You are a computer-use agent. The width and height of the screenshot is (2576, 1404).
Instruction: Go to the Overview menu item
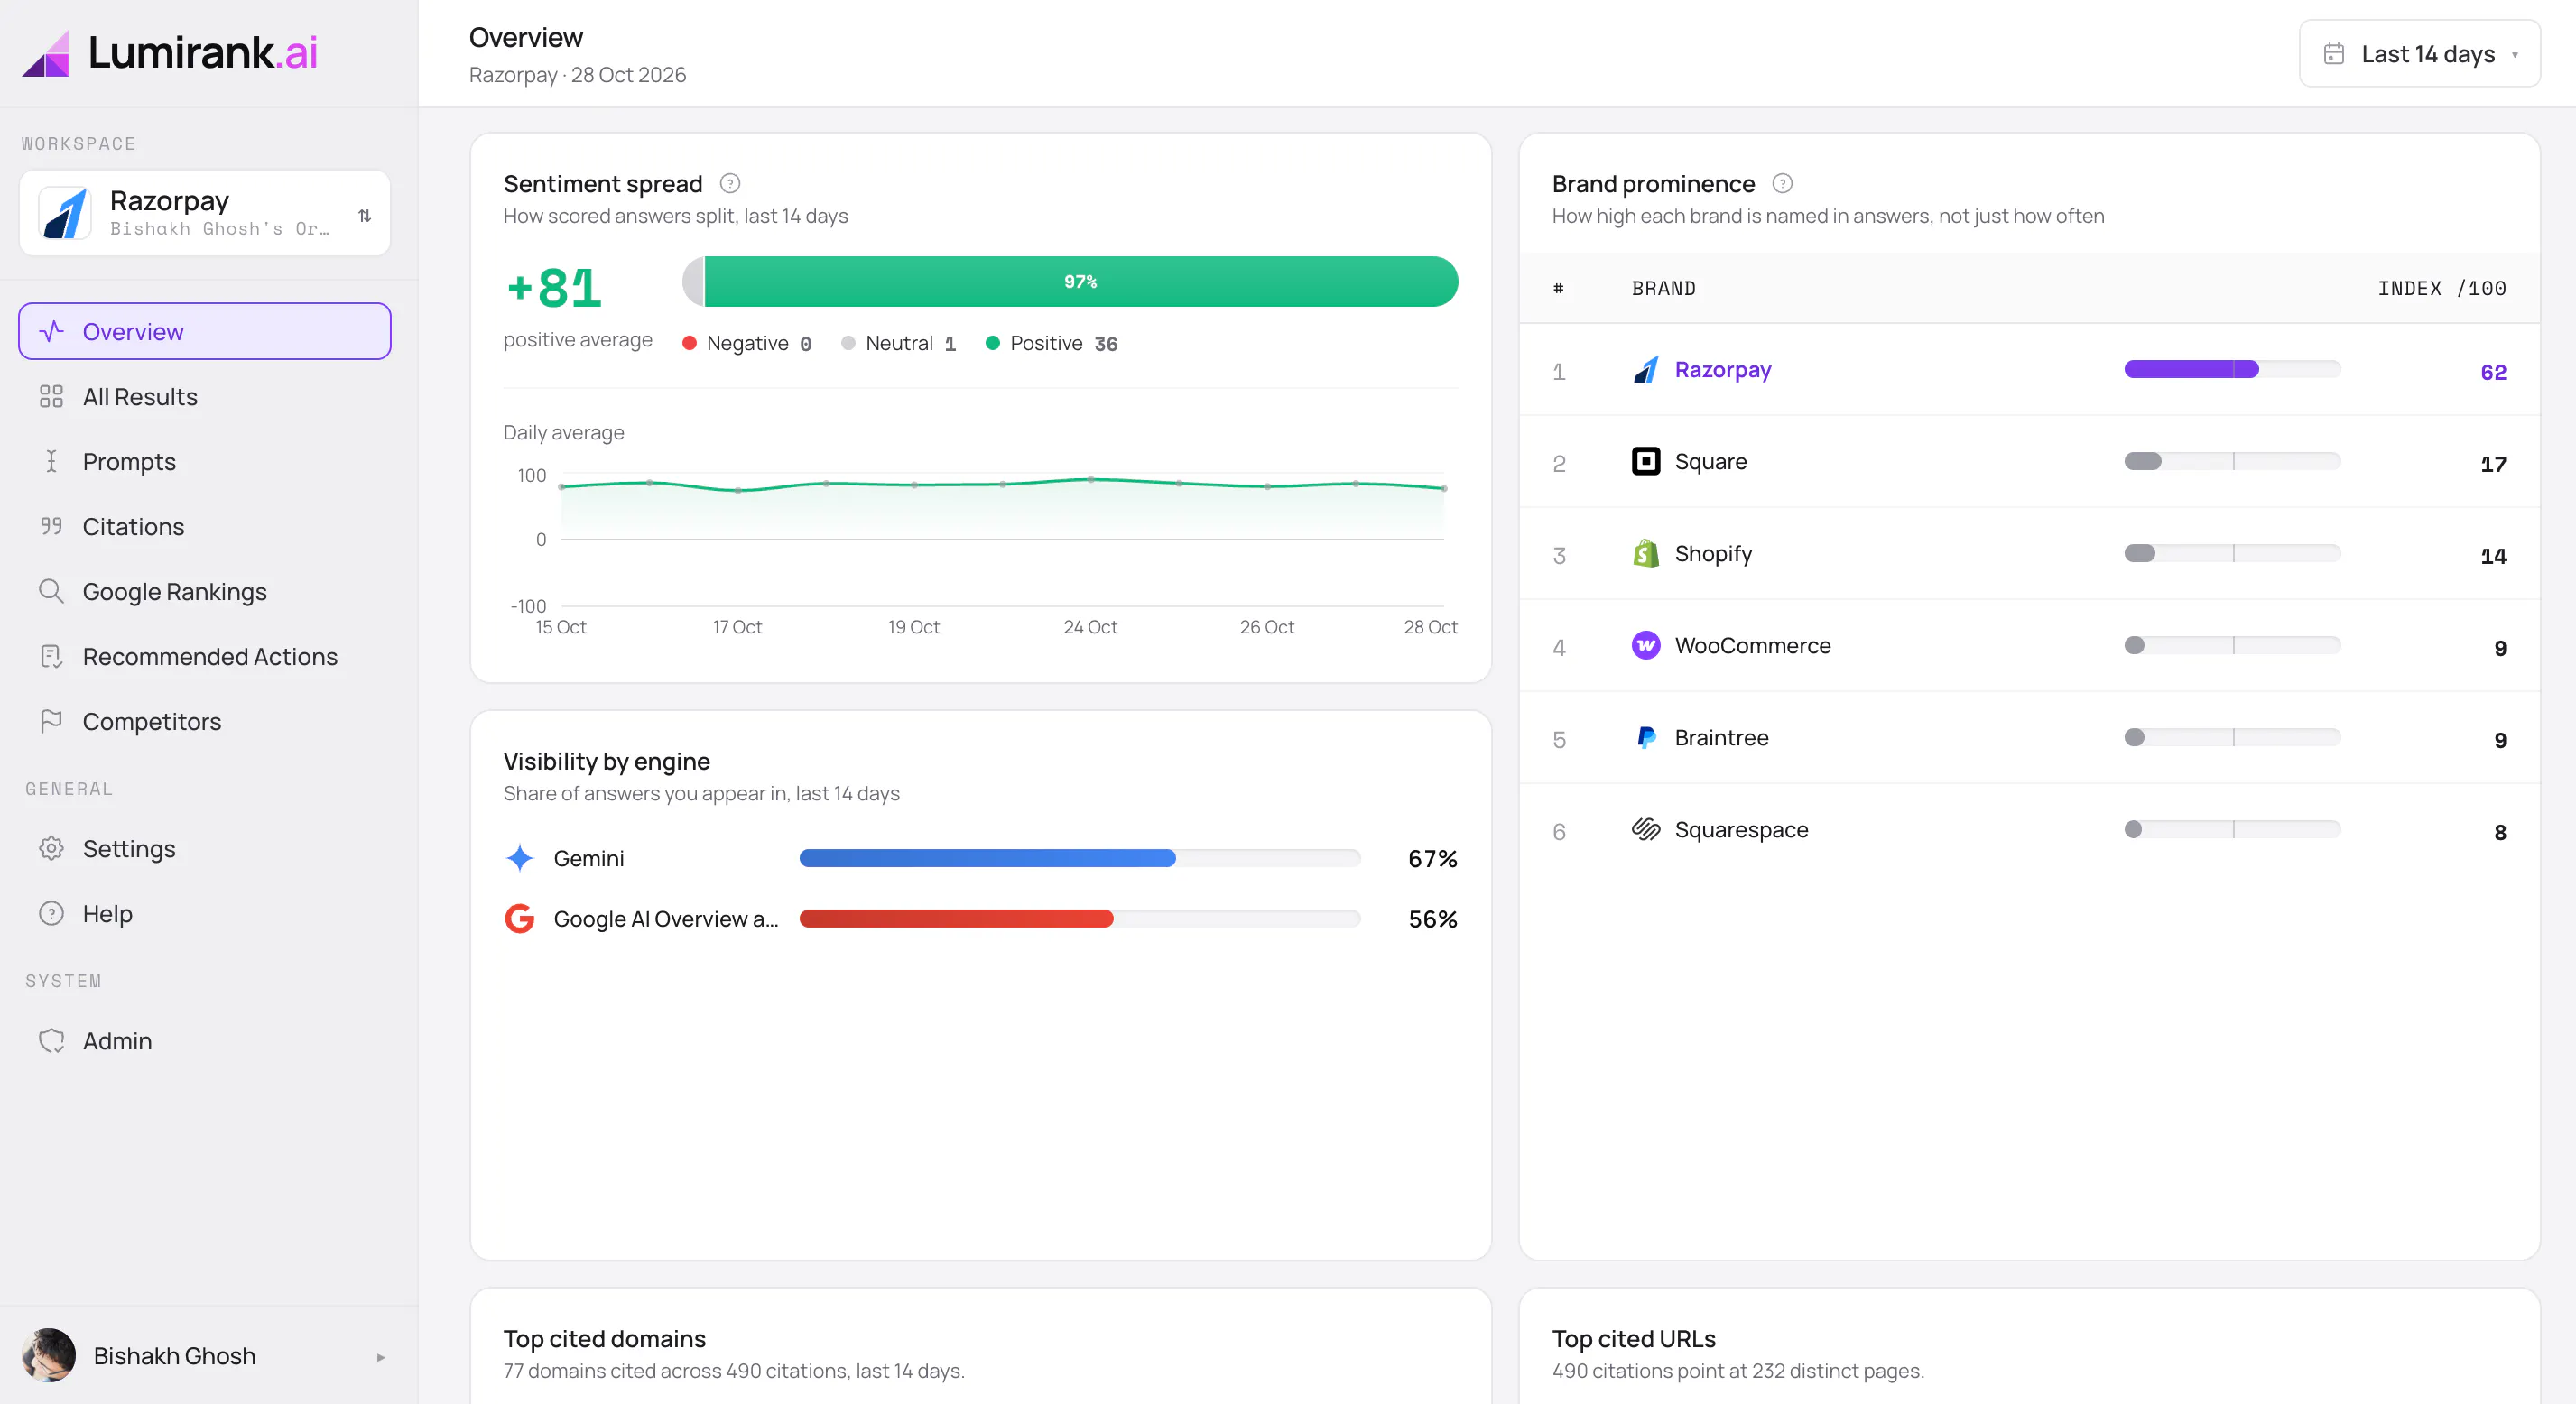coord(204,331)
